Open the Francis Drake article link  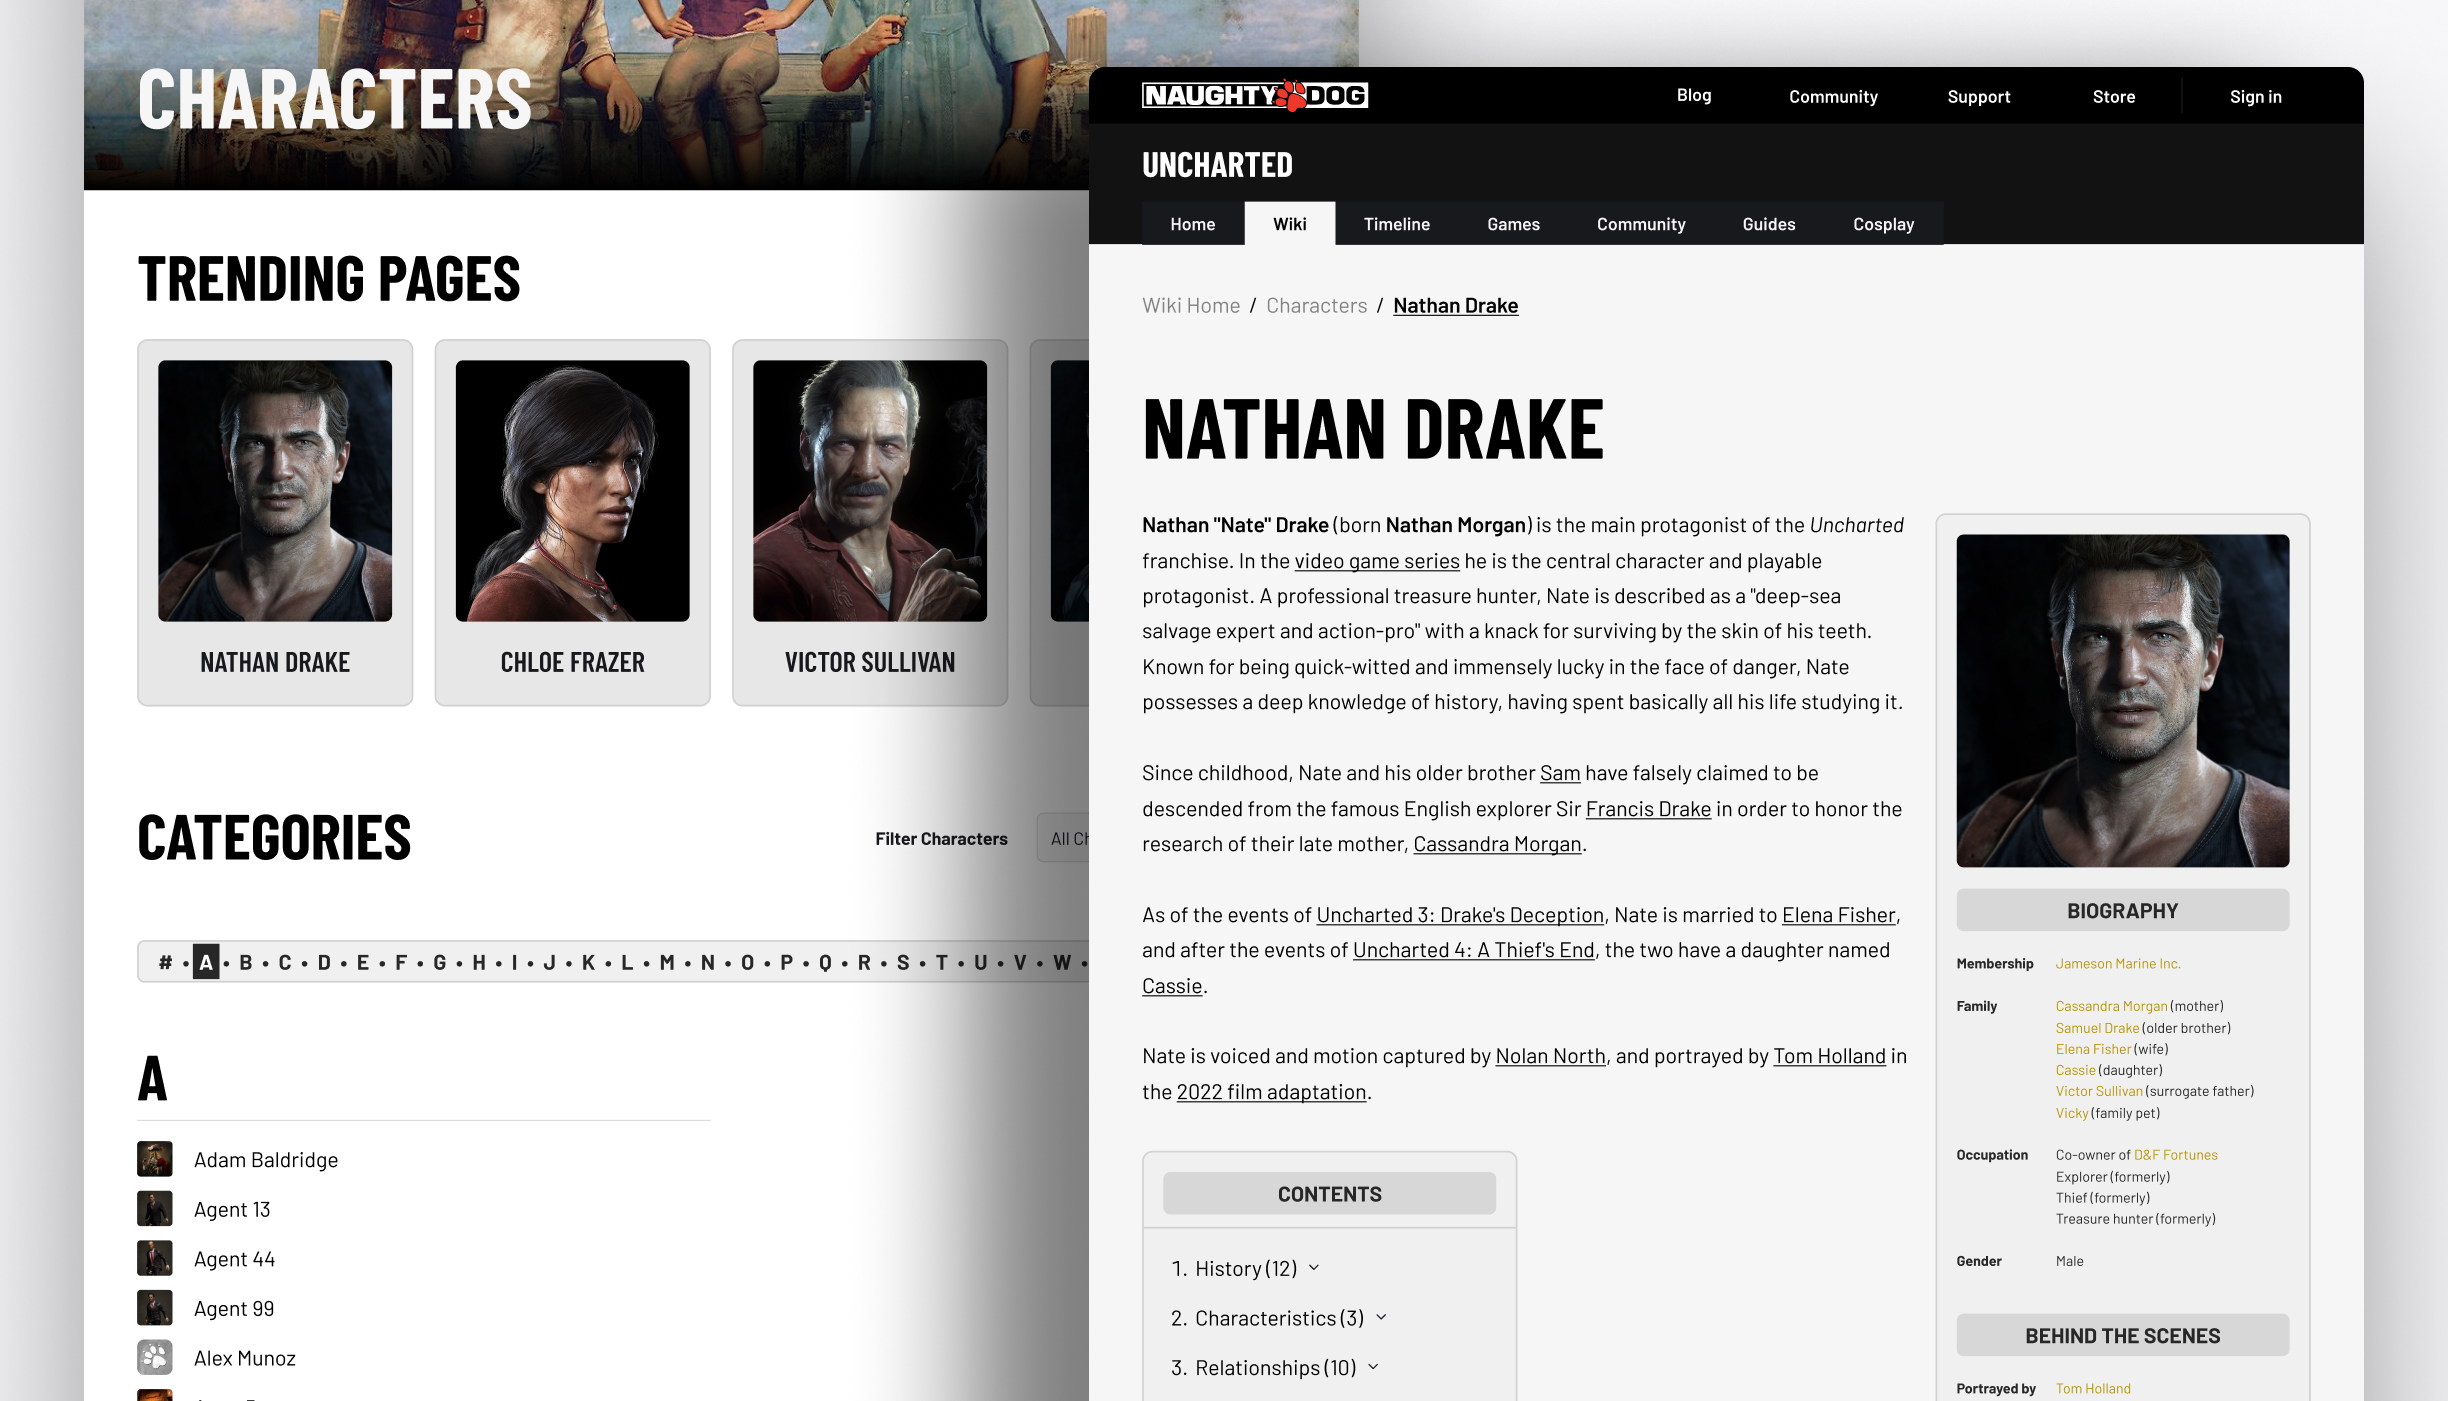(x=1648, y=809)
